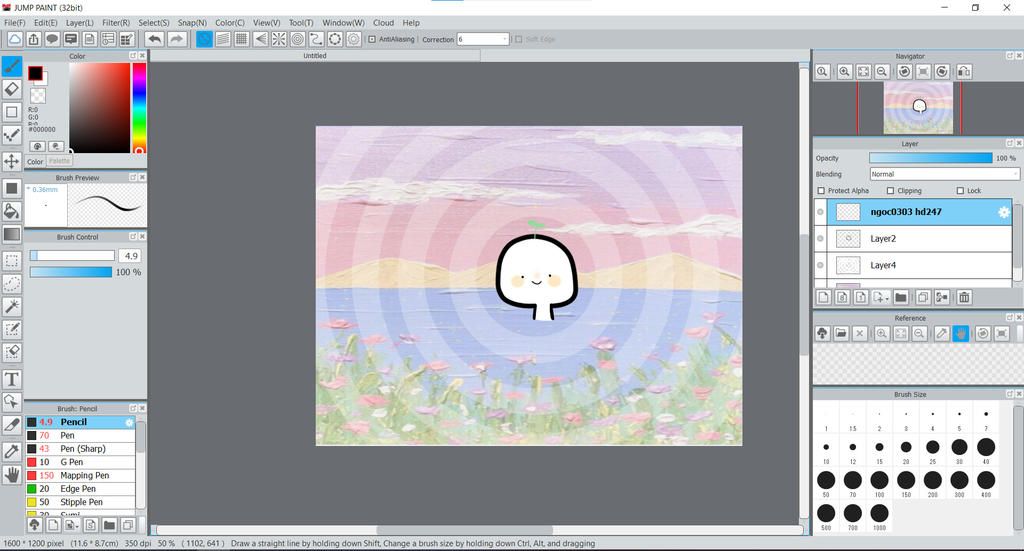Image resolution: width=1024 pixels, height=551 pixels.
Task: Select the Eraser tool
Action: [12, 89]
